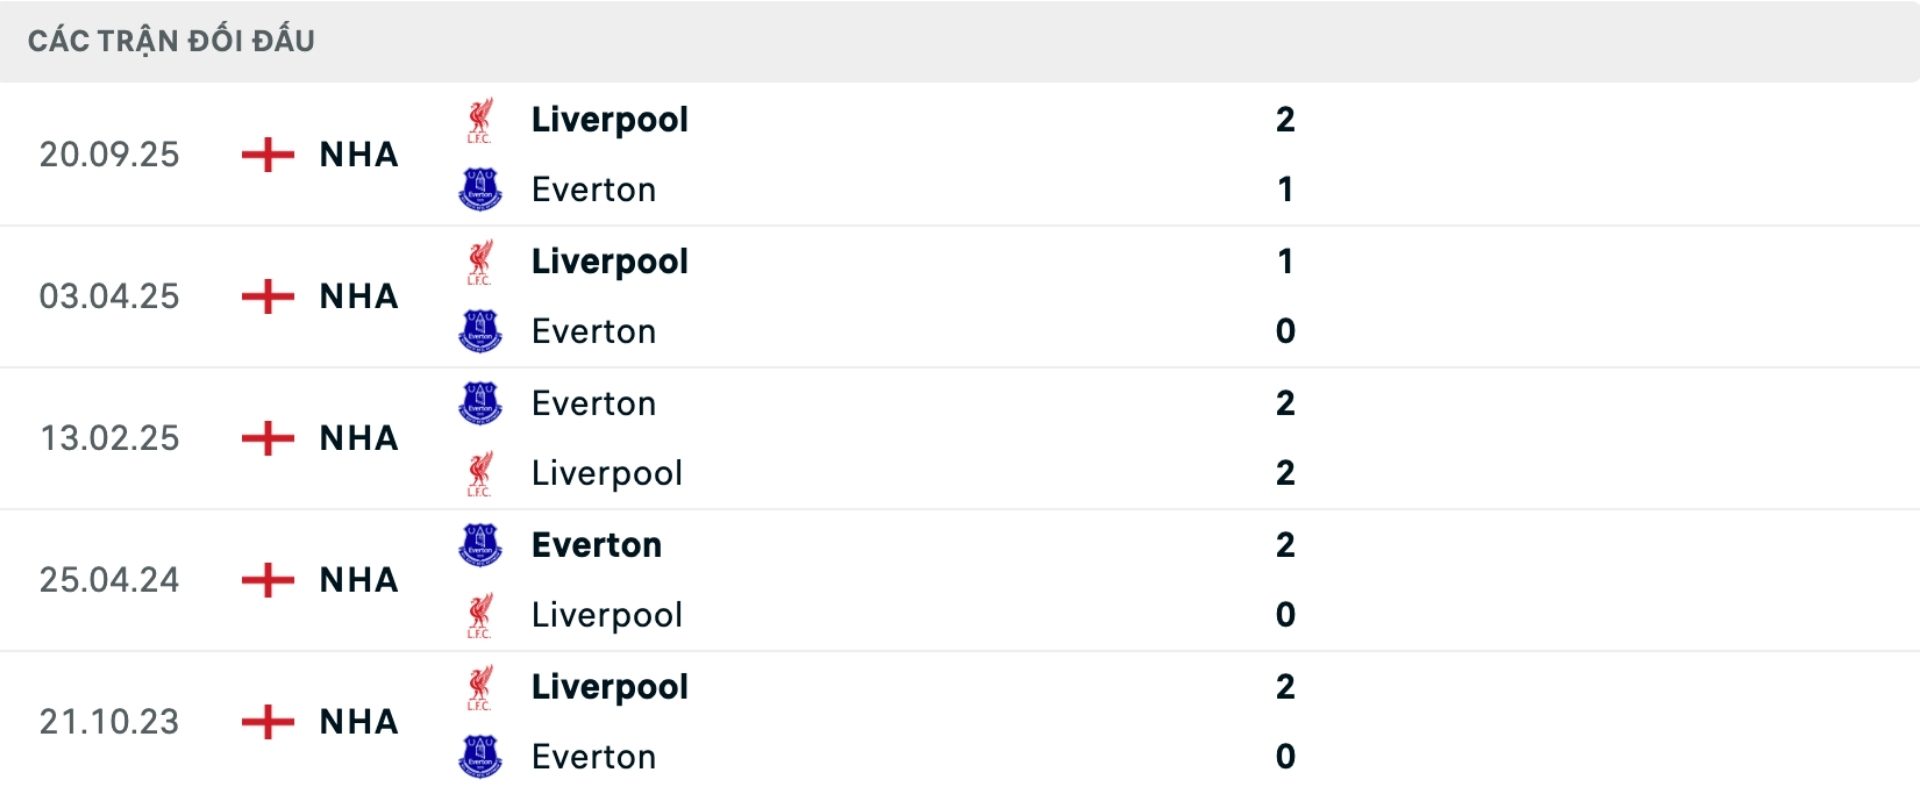Select the 21.10.23 match date
The height and width of the screenshot is (792, 1920).
109,722
